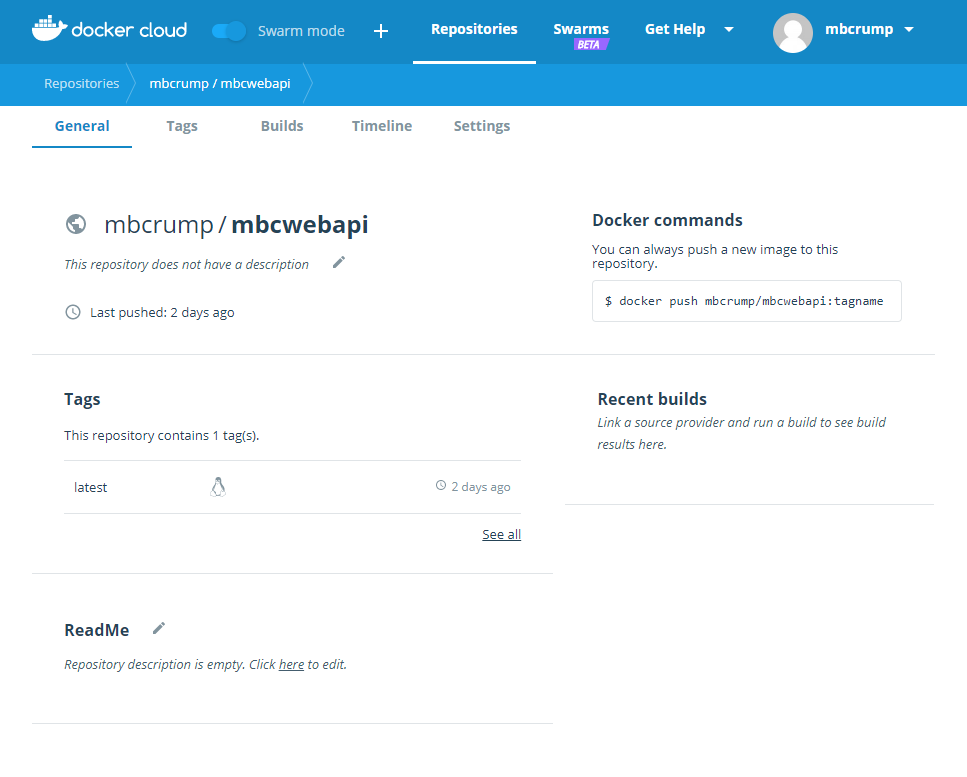Screen dimensions: 967x777
Task: Click the Linux penguin icon on latest tag
Action: 218,487
